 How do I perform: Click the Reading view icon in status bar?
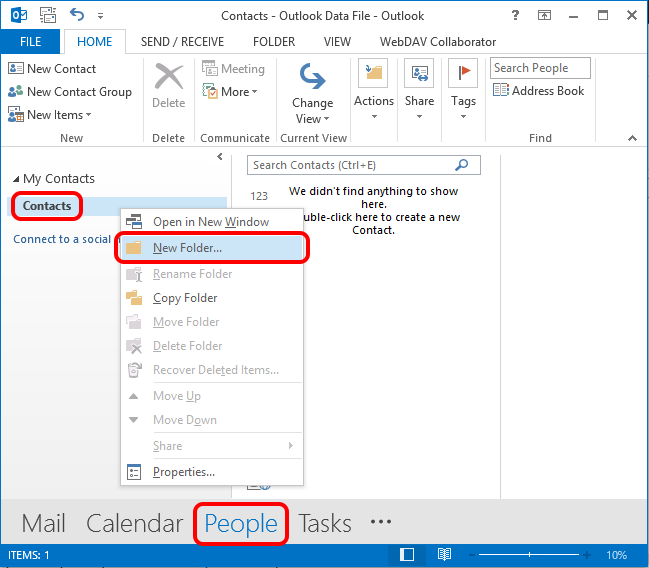pos(444,555)
